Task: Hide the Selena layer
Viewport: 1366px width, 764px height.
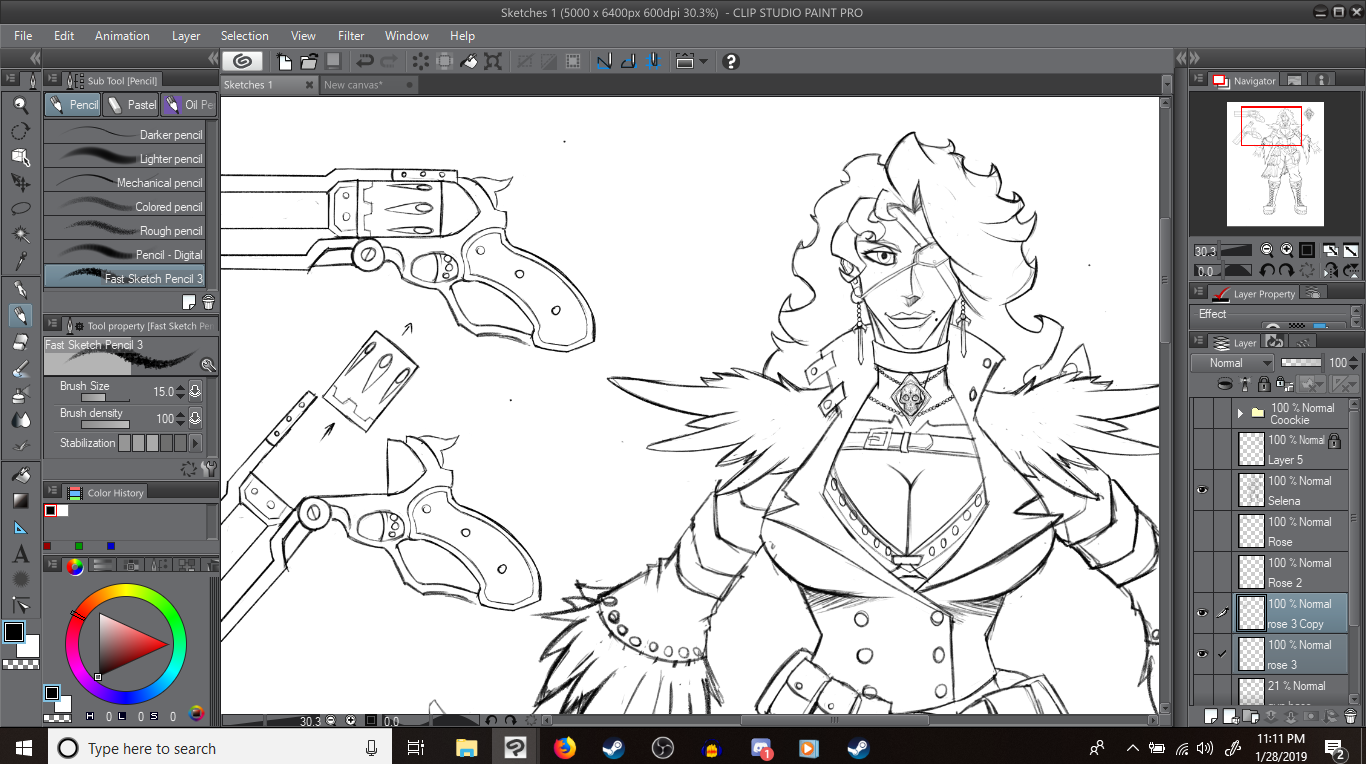Action: click(1202, 490)
